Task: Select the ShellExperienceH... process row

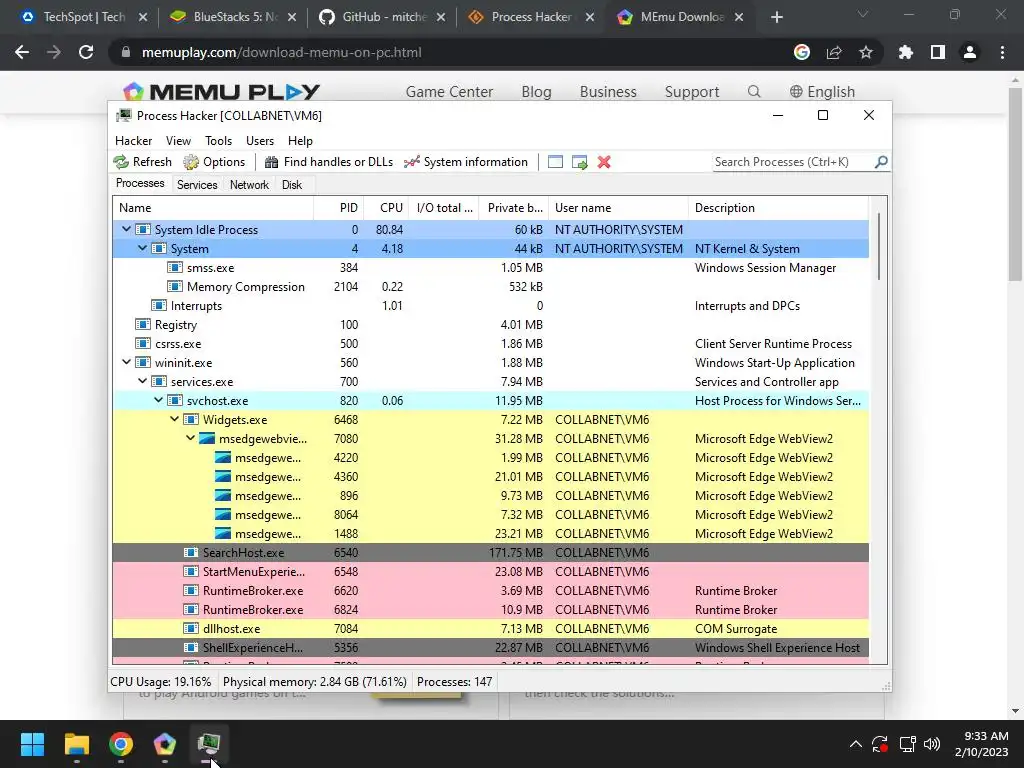Action: point(490,647)
